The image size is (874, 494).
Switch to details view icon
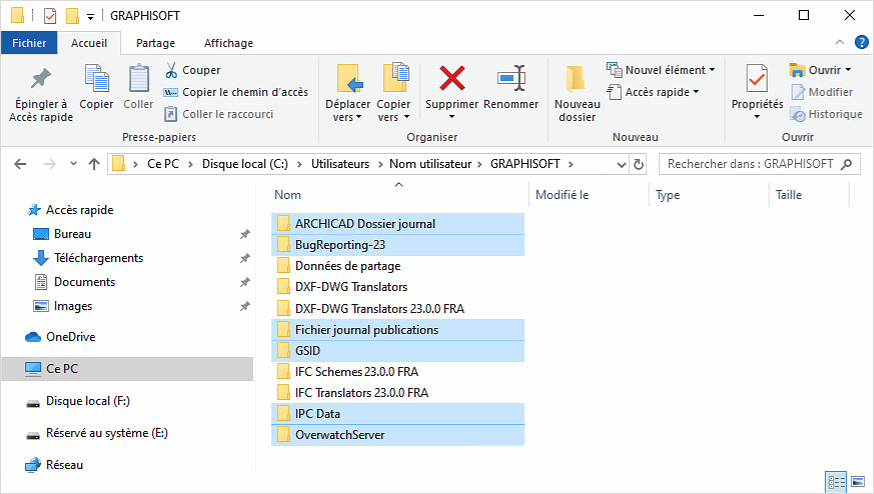pyautogui.click(x=836, y=482)
